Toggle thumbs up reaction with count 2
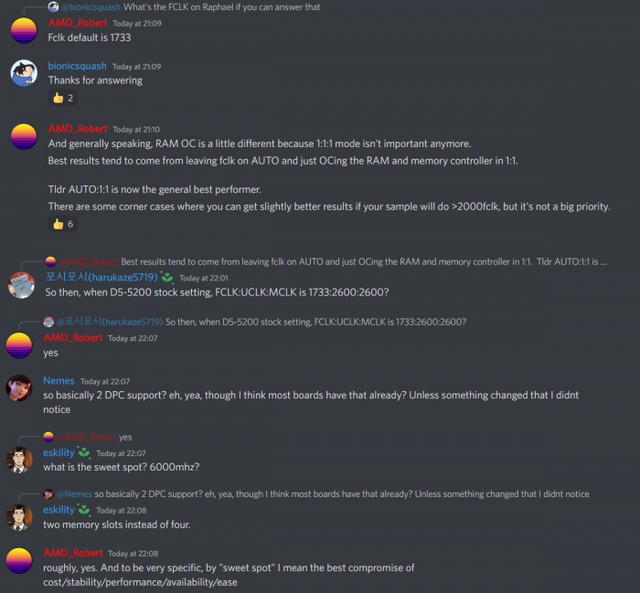Viewport: 640px width, 593px height. [x=63, y=98]
